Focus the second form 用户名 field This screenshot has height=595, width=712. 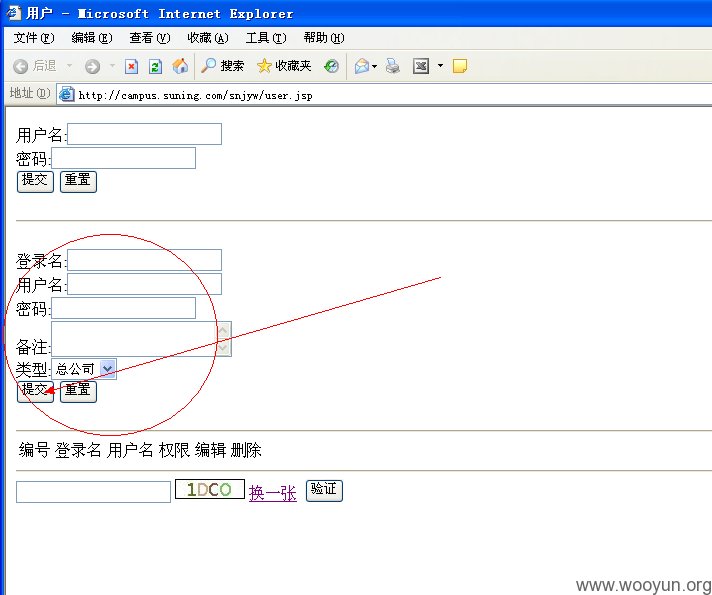[144, 284]
